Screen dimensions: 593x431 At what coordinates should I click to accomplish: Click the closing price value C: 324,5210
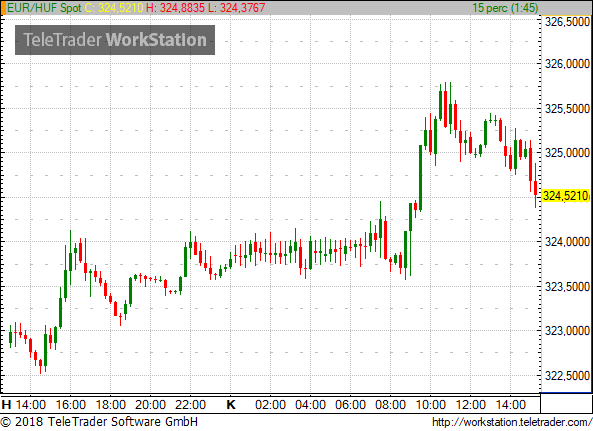pos(113,8)
